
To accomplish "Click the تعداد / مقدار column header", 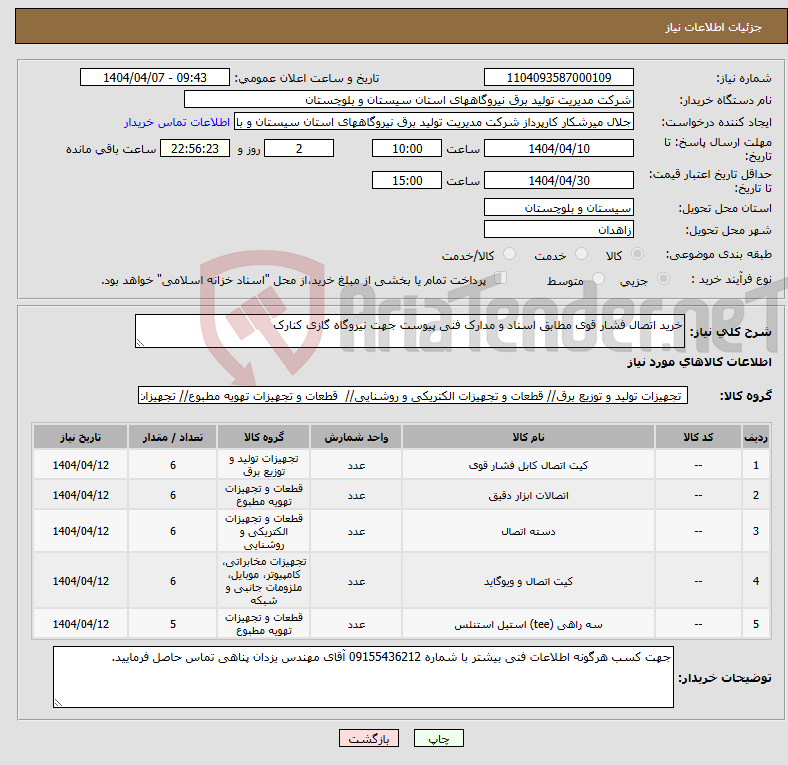I will pos(172,437).
